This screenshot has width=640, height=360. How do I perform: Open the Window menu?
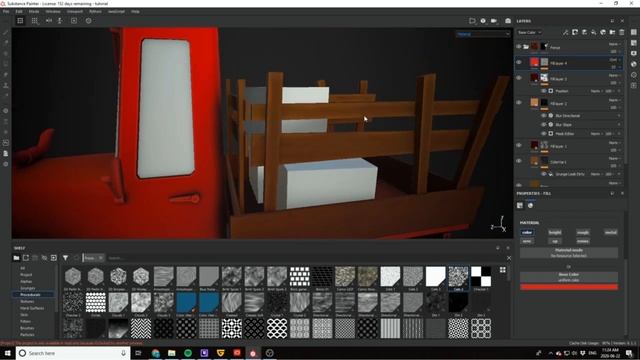[x=53, y=11]
